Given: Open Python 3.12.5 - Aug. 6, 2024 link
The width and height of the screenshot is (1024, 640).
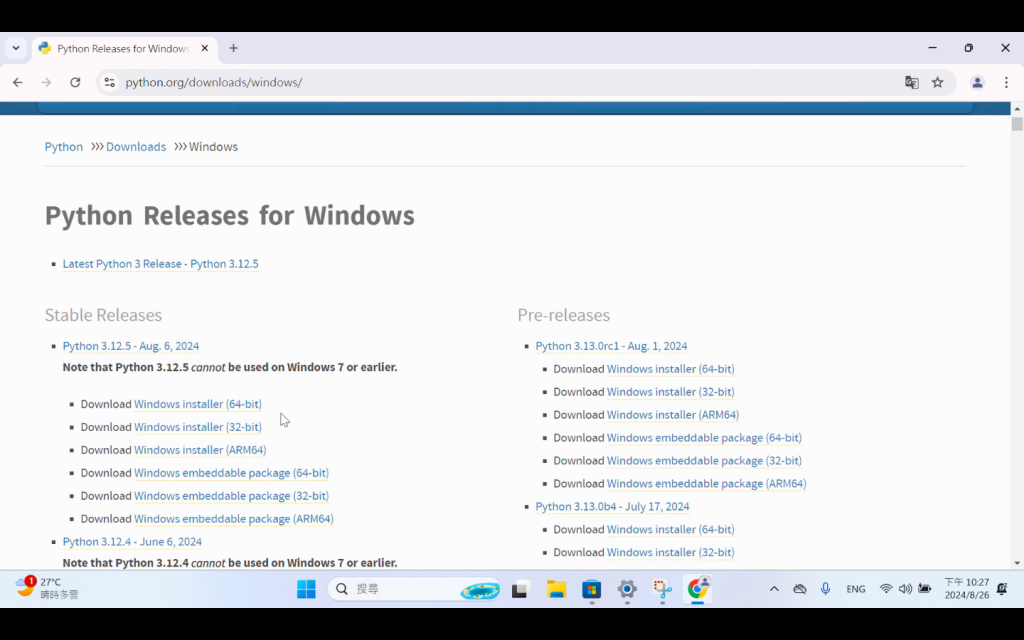Looking at the screenshot, I should point(131,346).
